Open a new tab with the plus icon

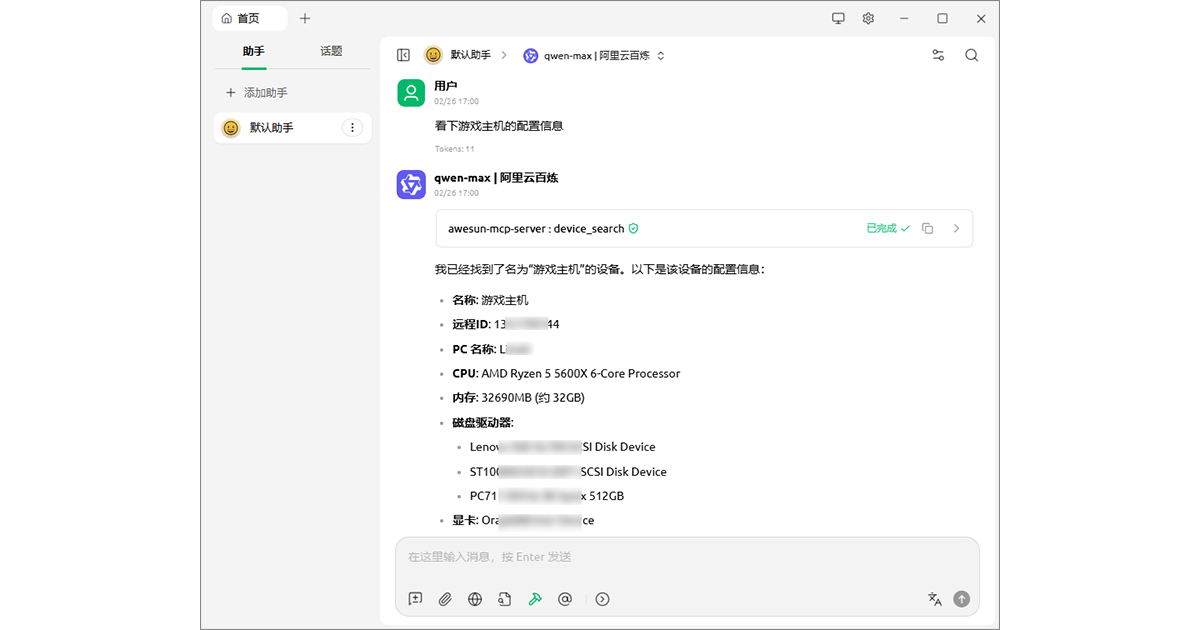[x=305, y=18]
